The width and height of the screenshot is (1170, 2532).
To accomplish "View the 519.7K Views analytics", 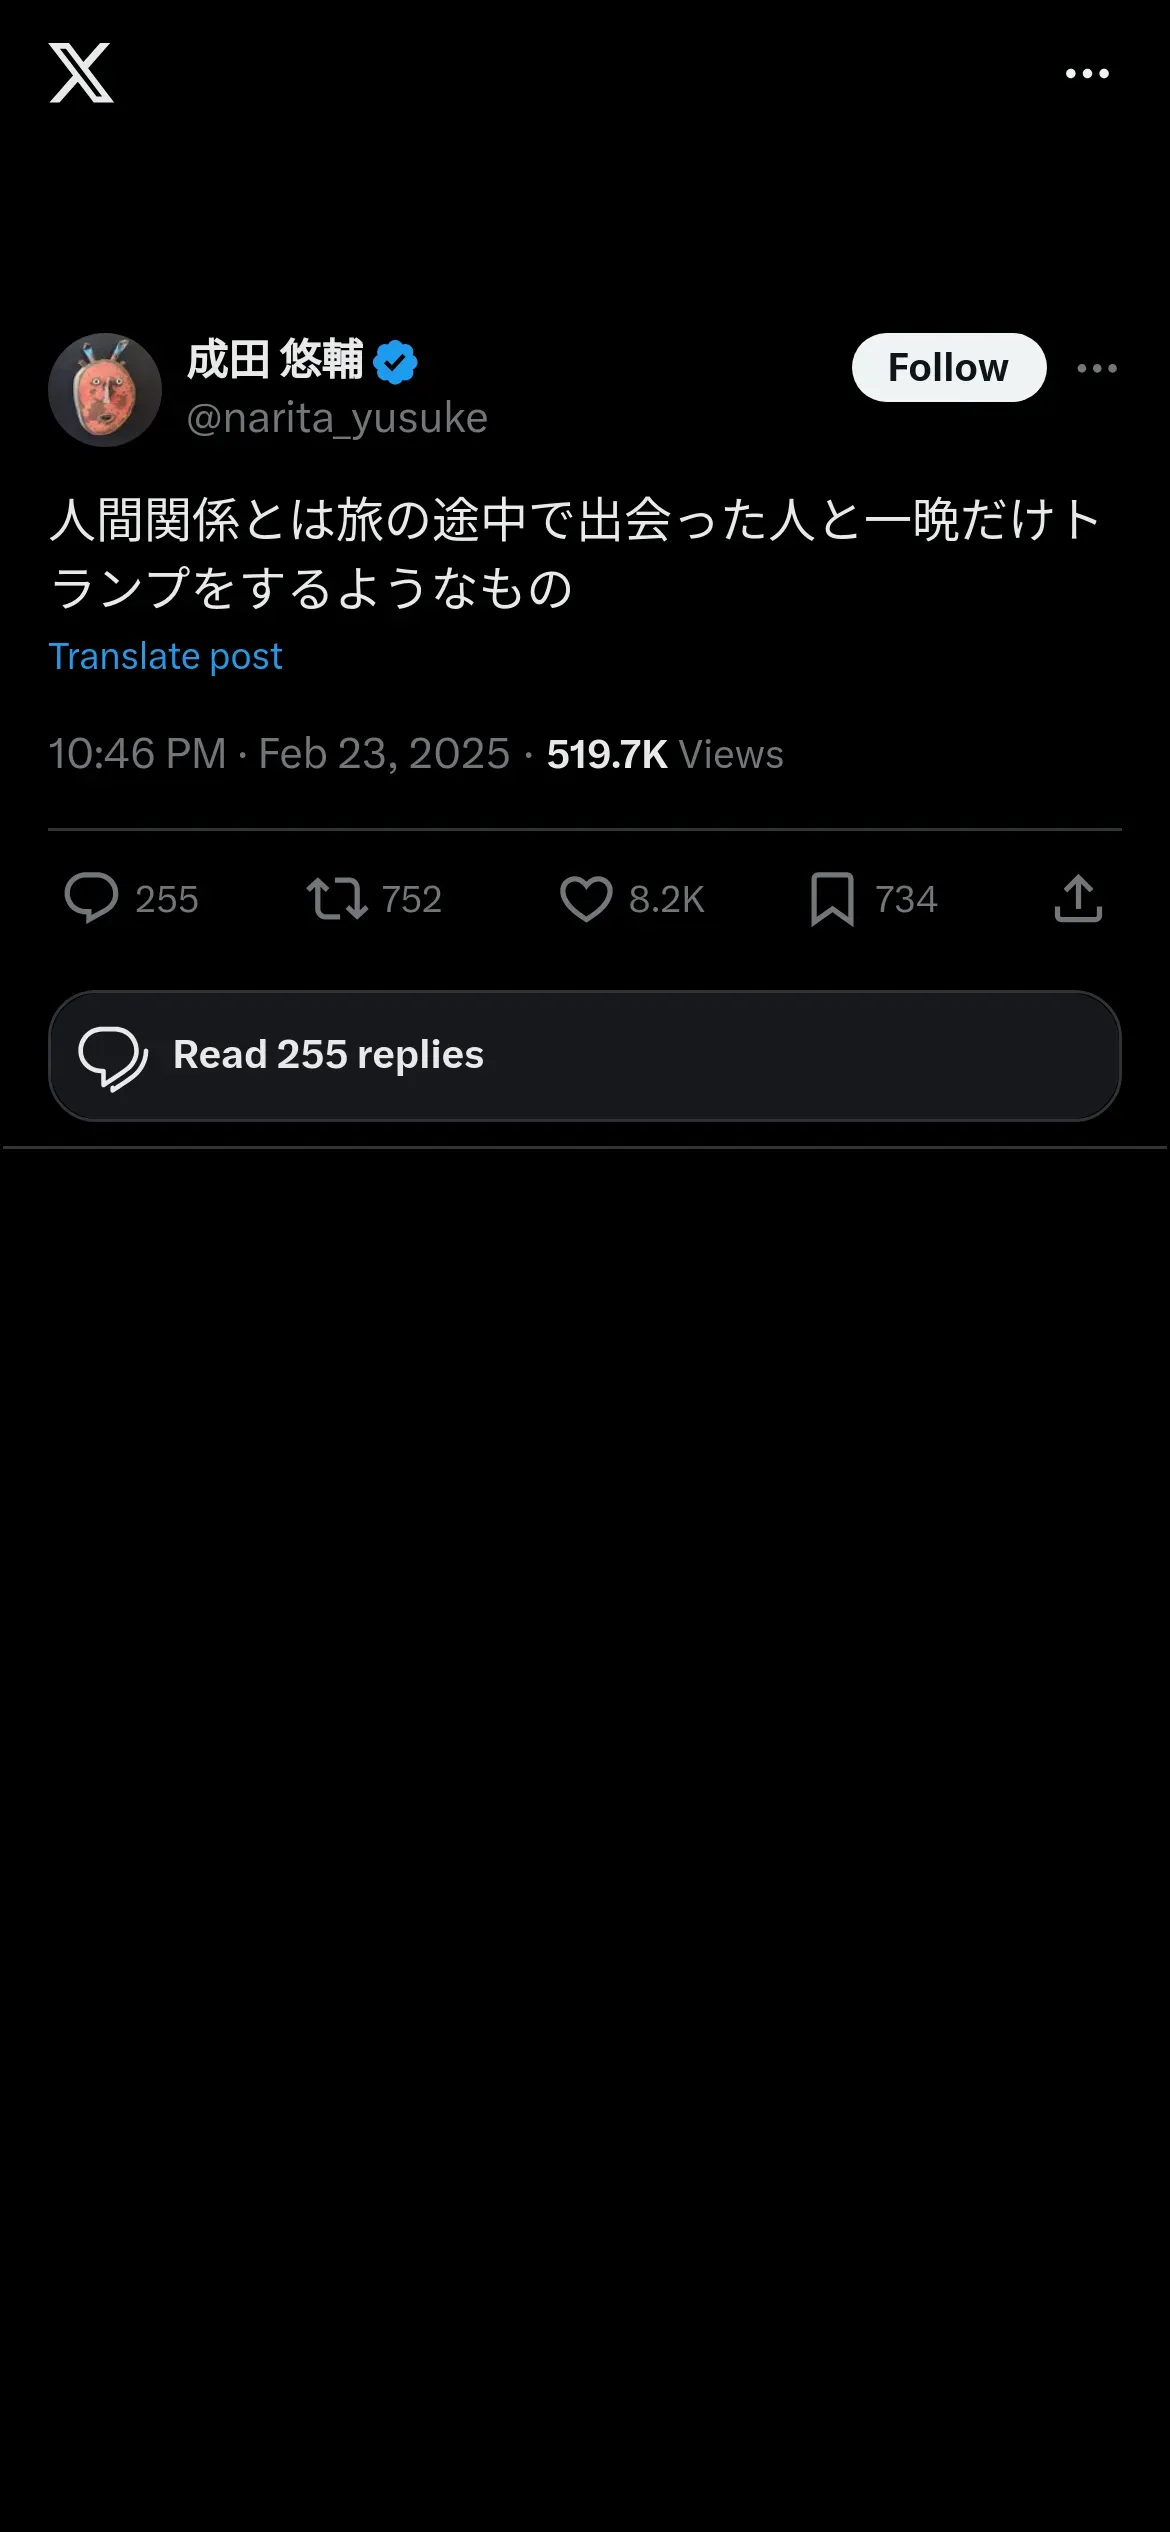I will pos(665,754).
